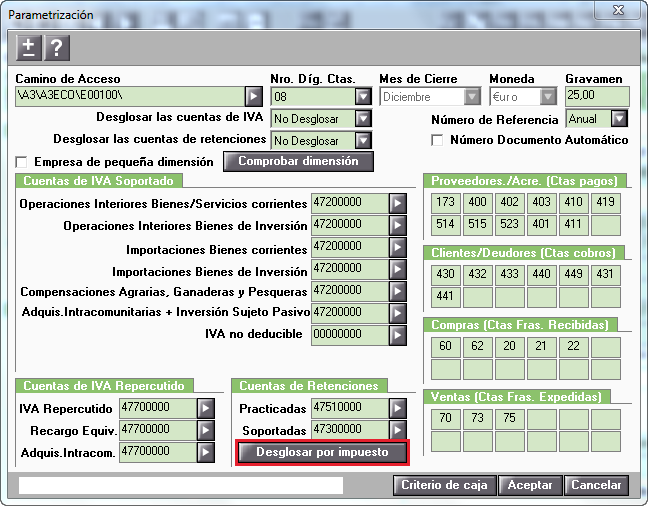Click the Soportadas 47300000 field

click(350, 430)
